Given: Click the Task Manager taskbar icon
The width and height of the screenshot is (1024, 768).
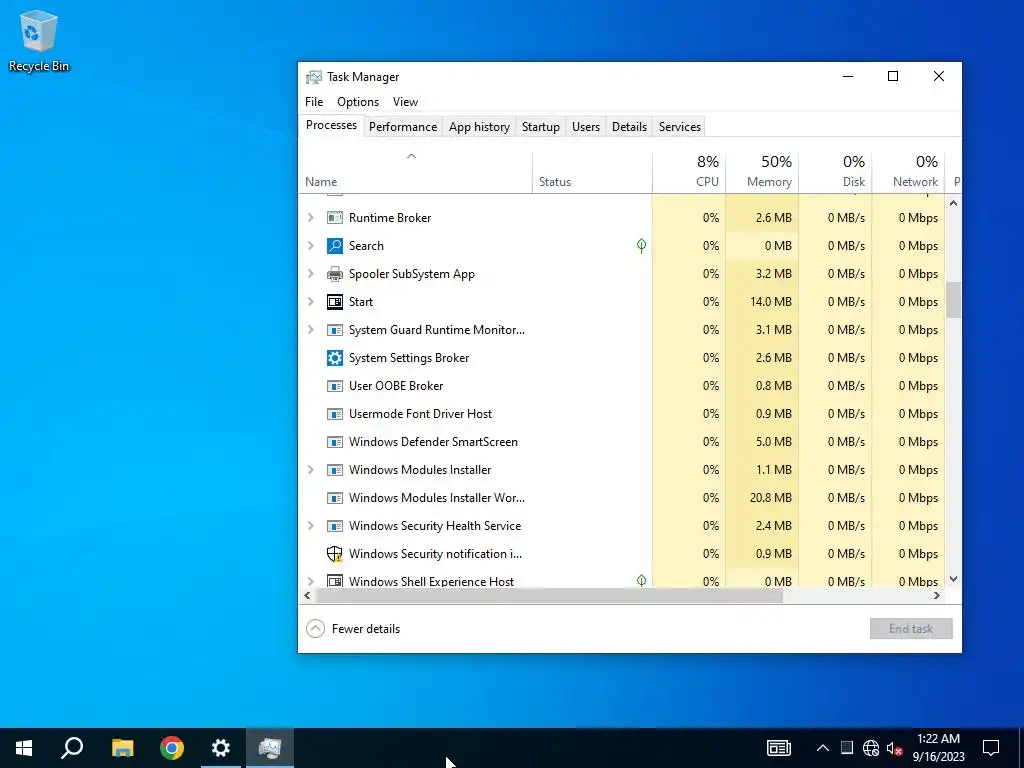Looking at the screenshot, I should pos(270,748).
